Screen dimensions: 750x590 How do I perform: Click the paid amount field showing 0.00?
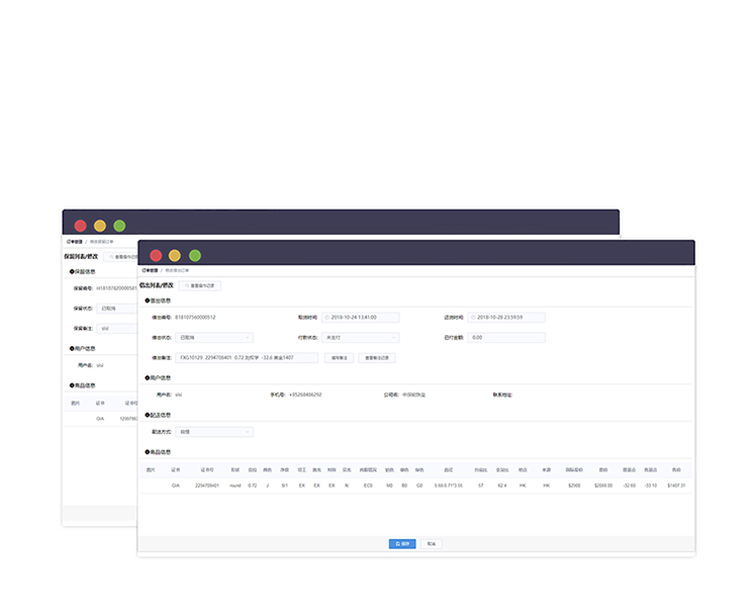point(506,338)
